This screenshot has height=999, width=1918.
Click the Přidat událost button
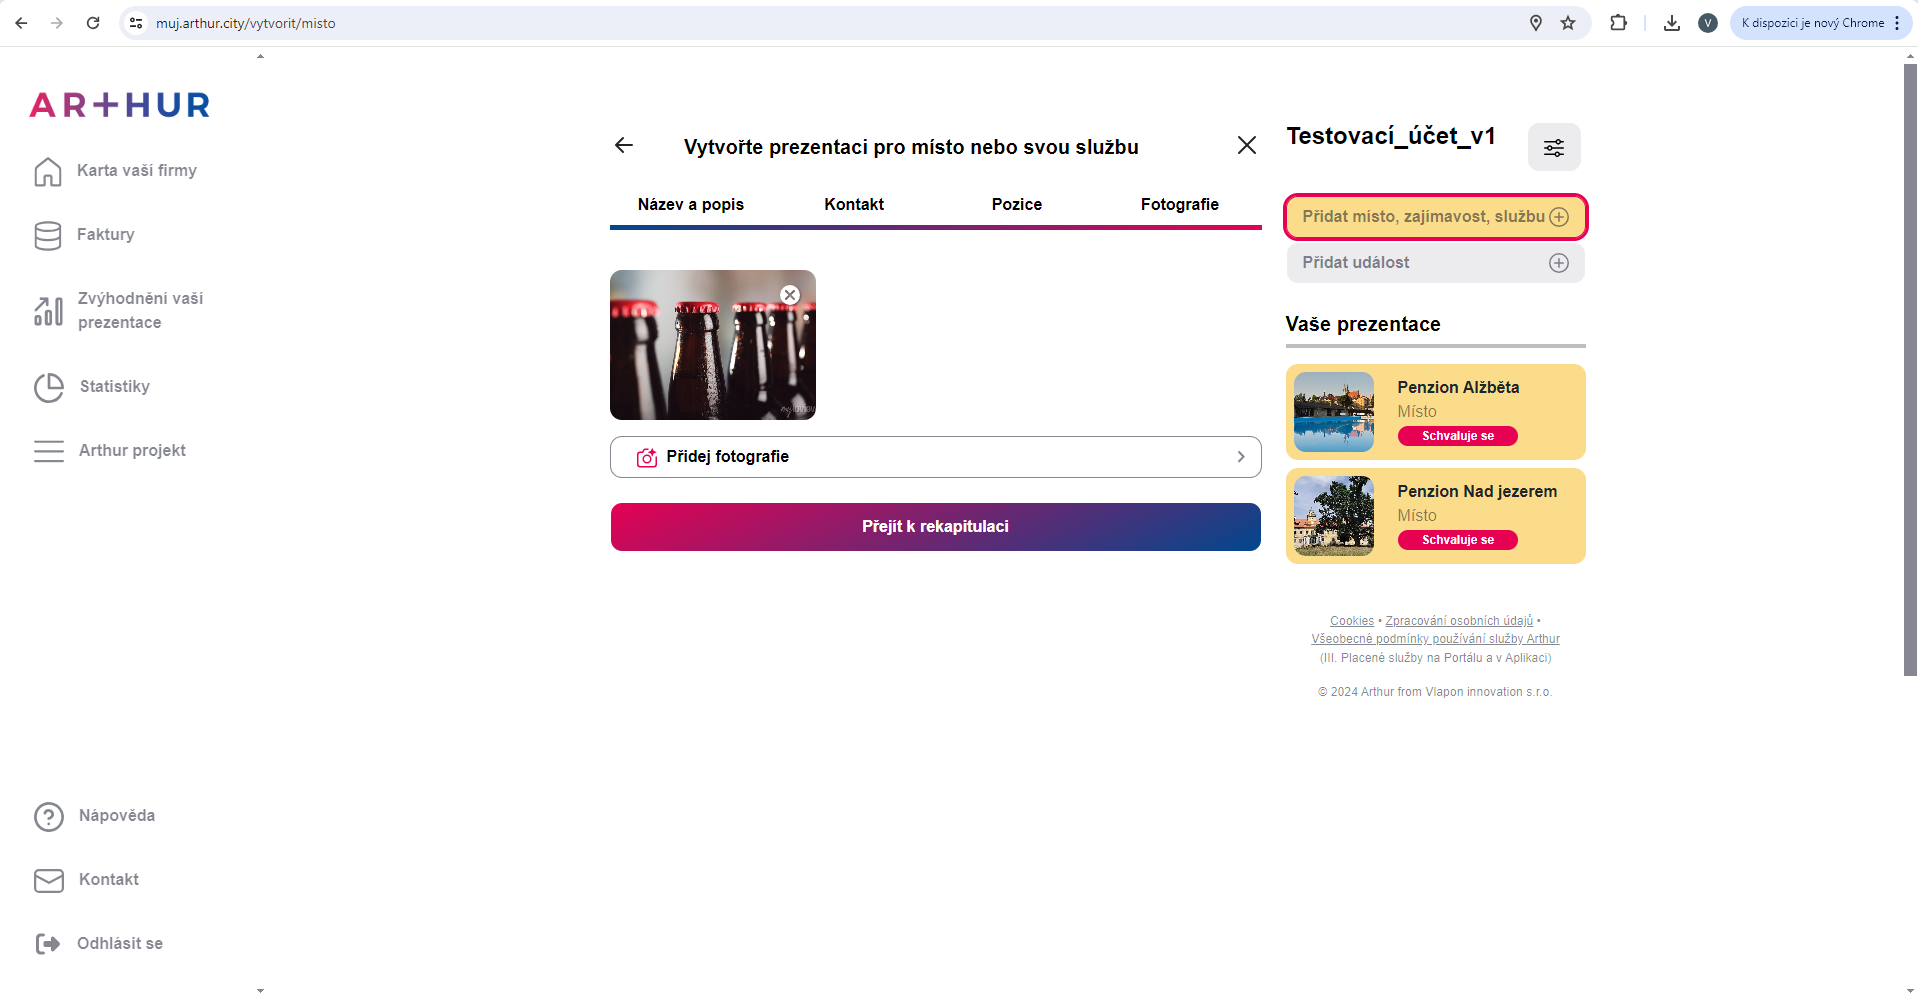(x=1434, y=263)
